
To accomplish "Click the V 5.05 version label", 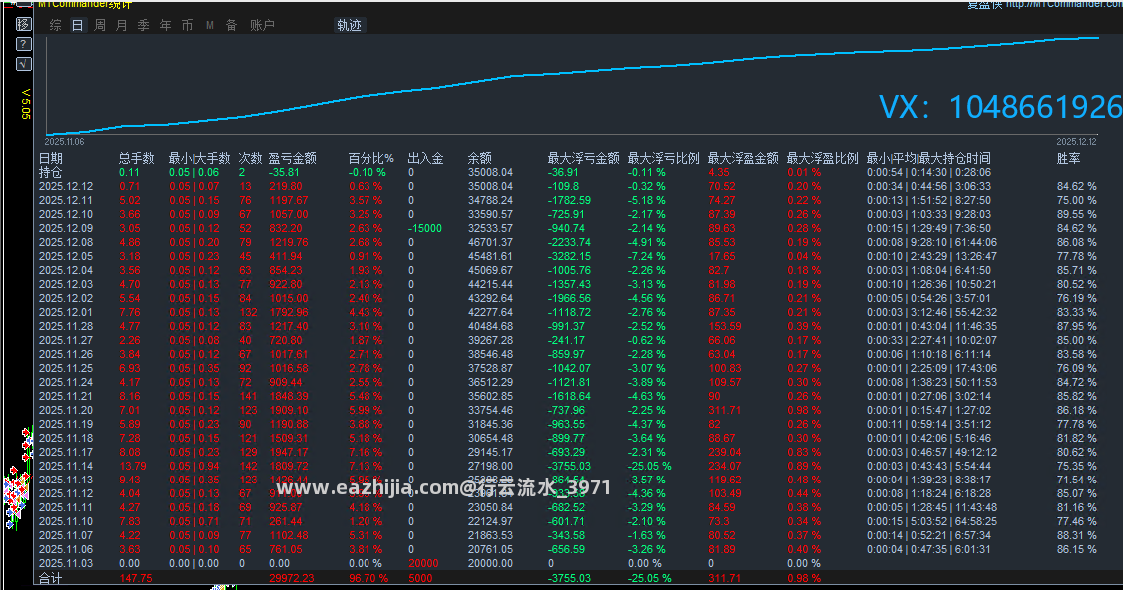I will click(26, 105).
